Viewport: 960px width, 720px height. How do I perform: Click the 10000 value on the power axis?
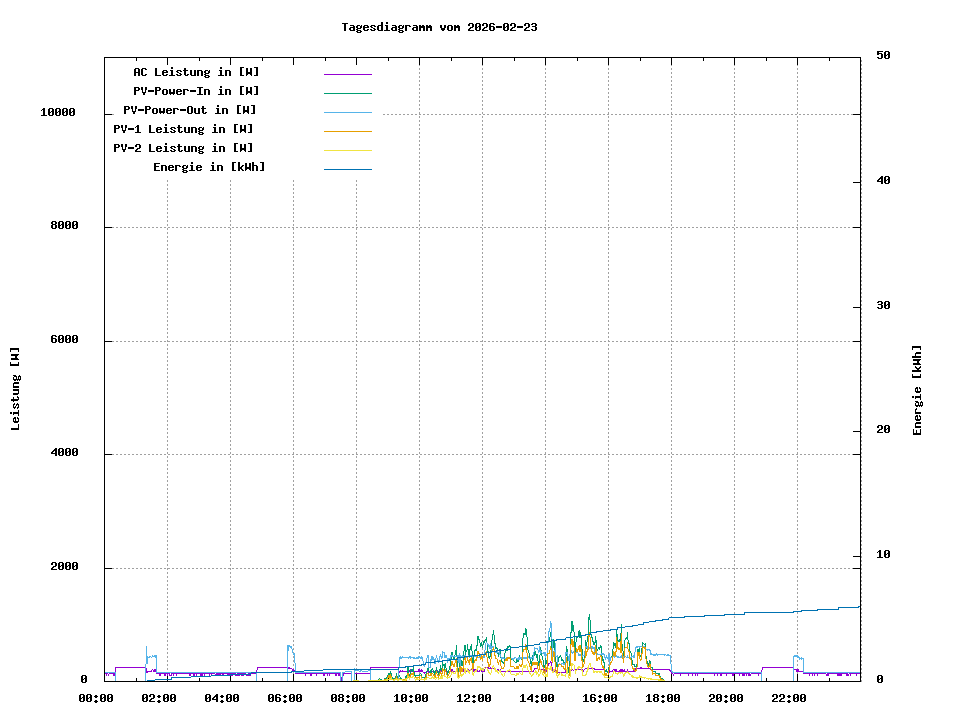pyautogui.click(x=58, y=113)
